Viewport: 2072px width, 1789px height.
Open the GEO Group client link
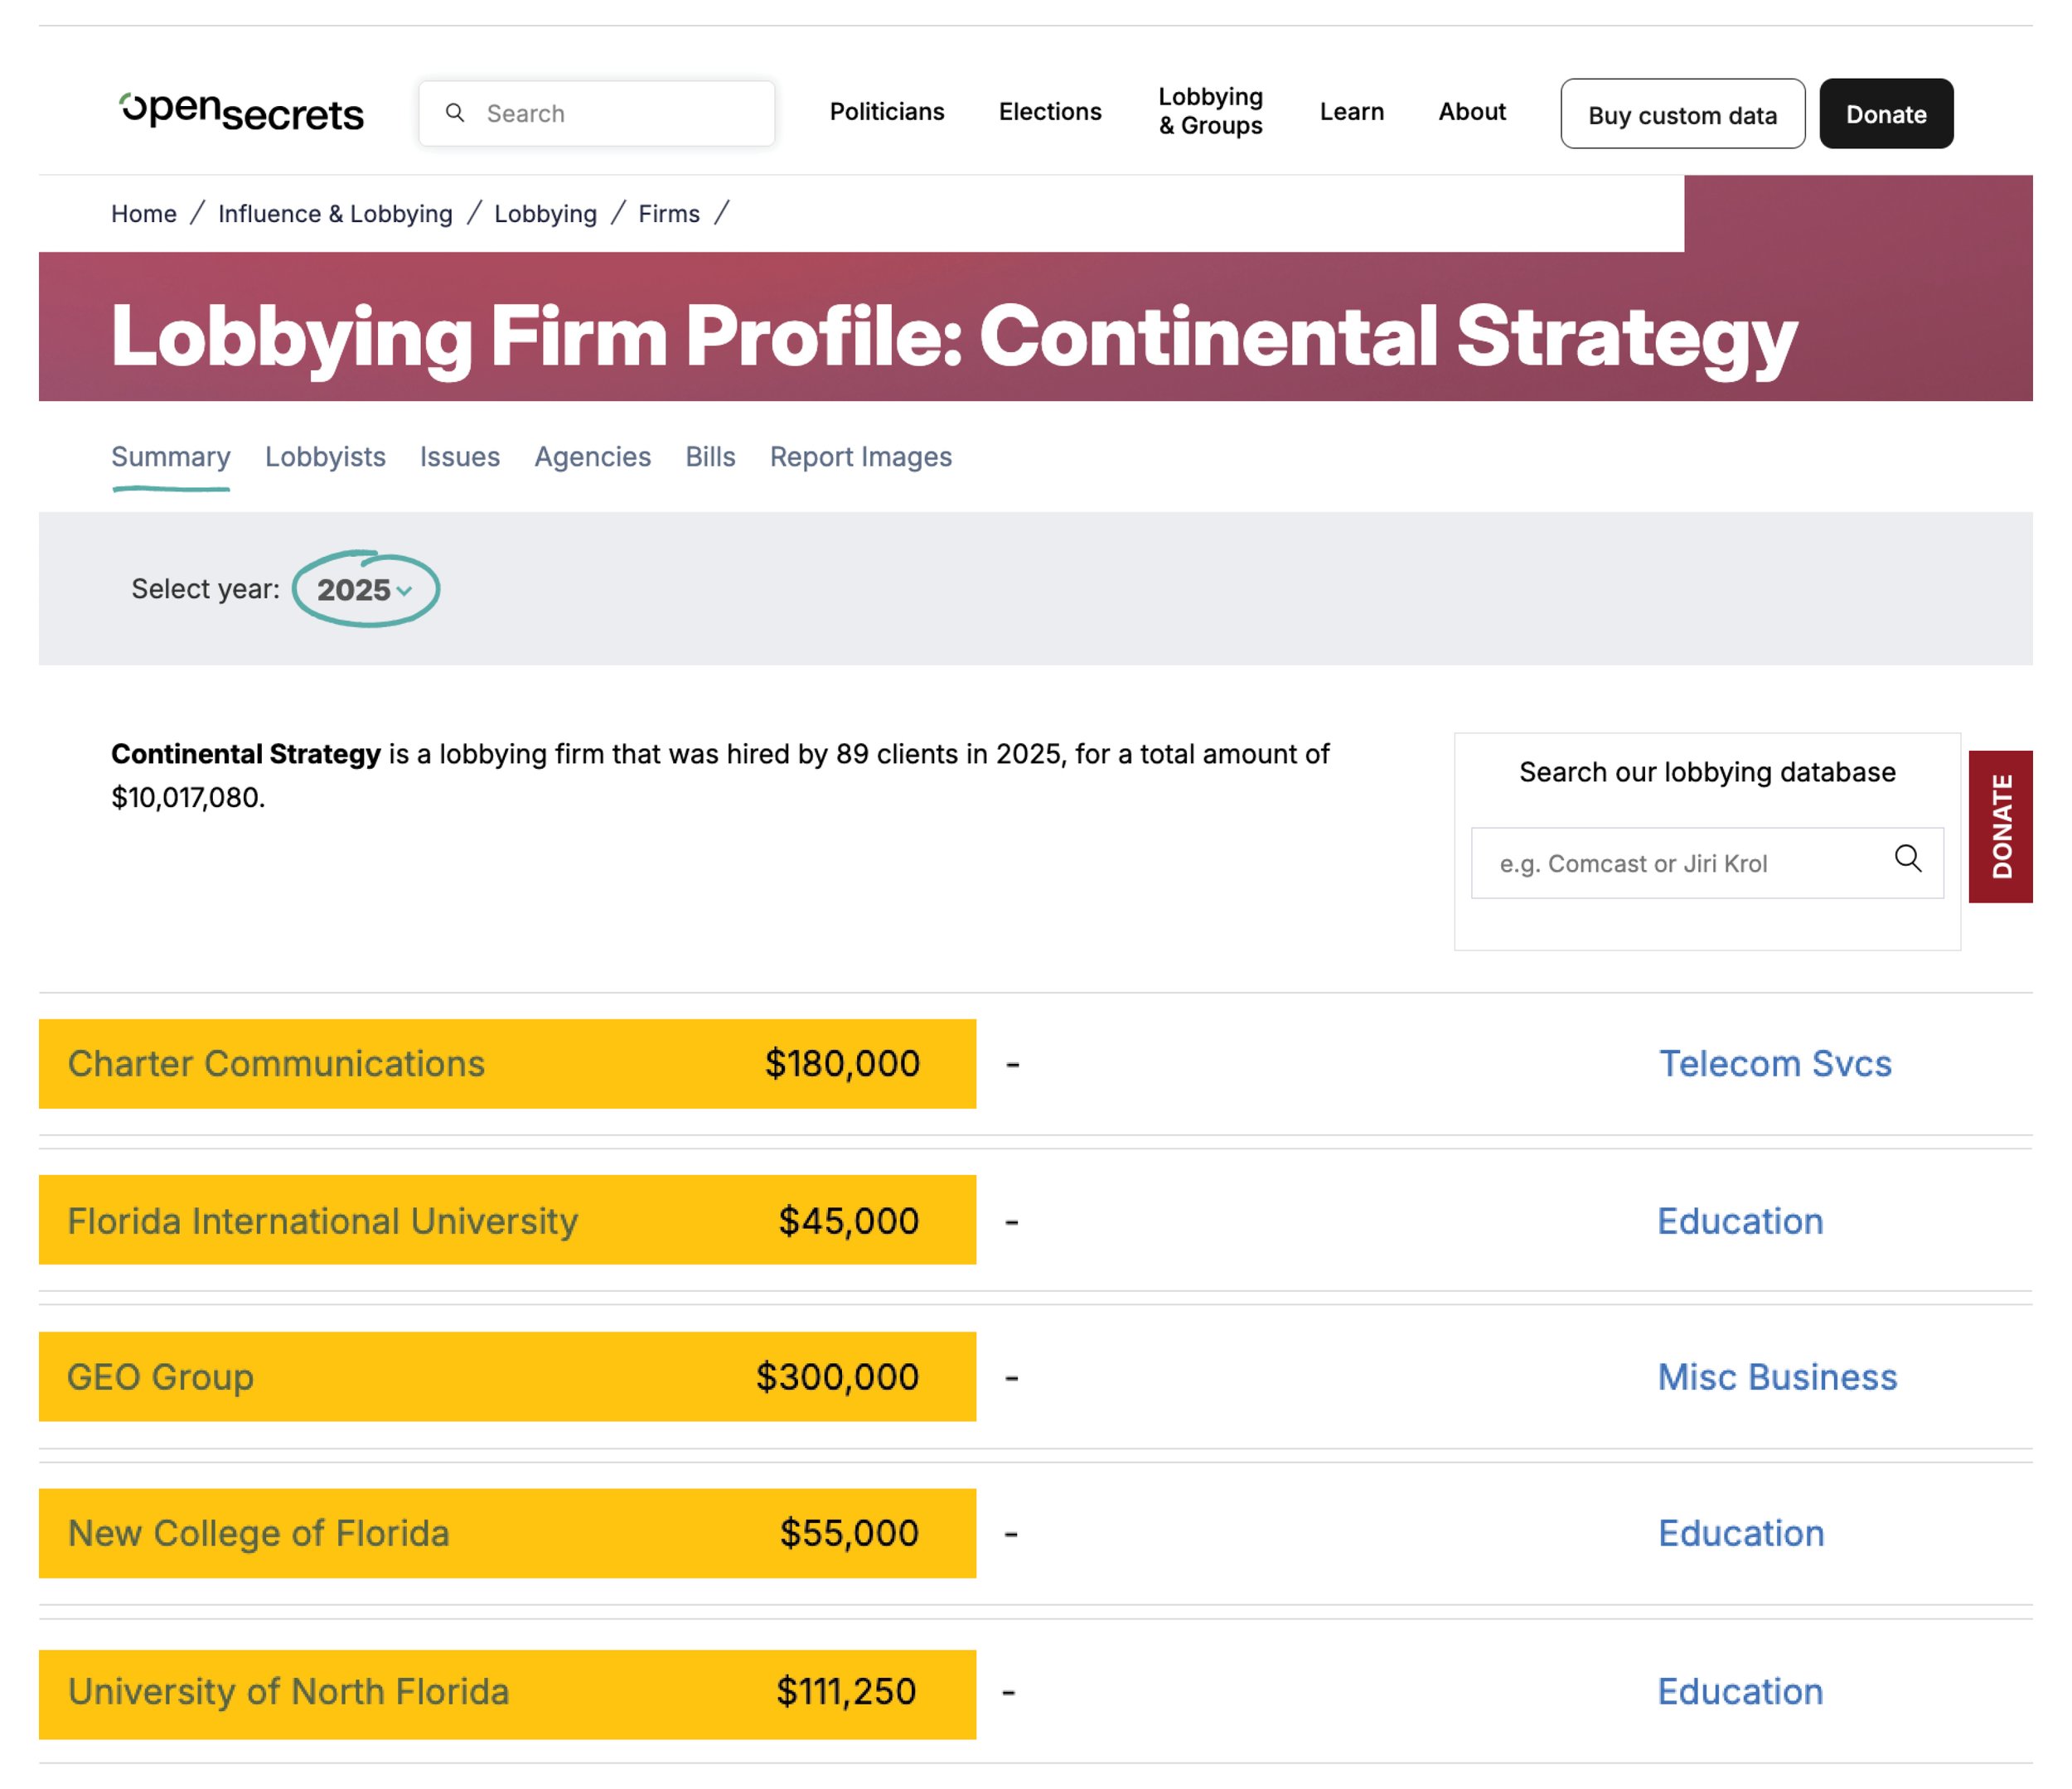pyautogui.click(x=160, y=1377)
